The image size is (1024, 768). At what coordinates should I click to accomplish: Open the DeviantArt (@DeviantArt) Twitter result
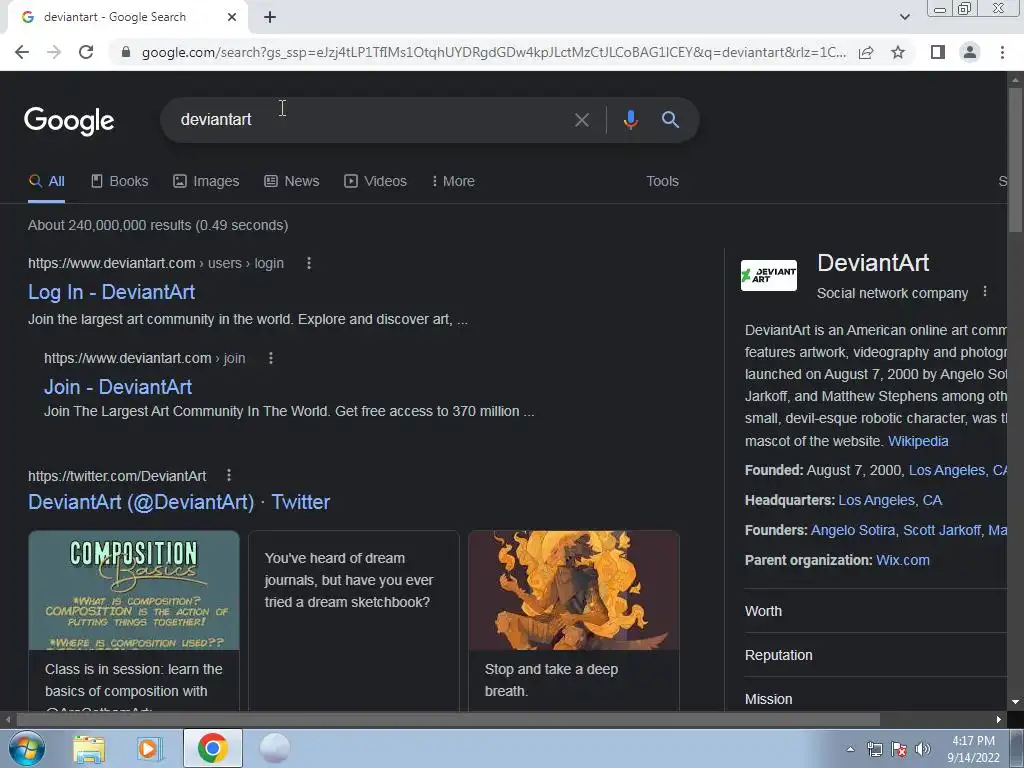(179, 502)
